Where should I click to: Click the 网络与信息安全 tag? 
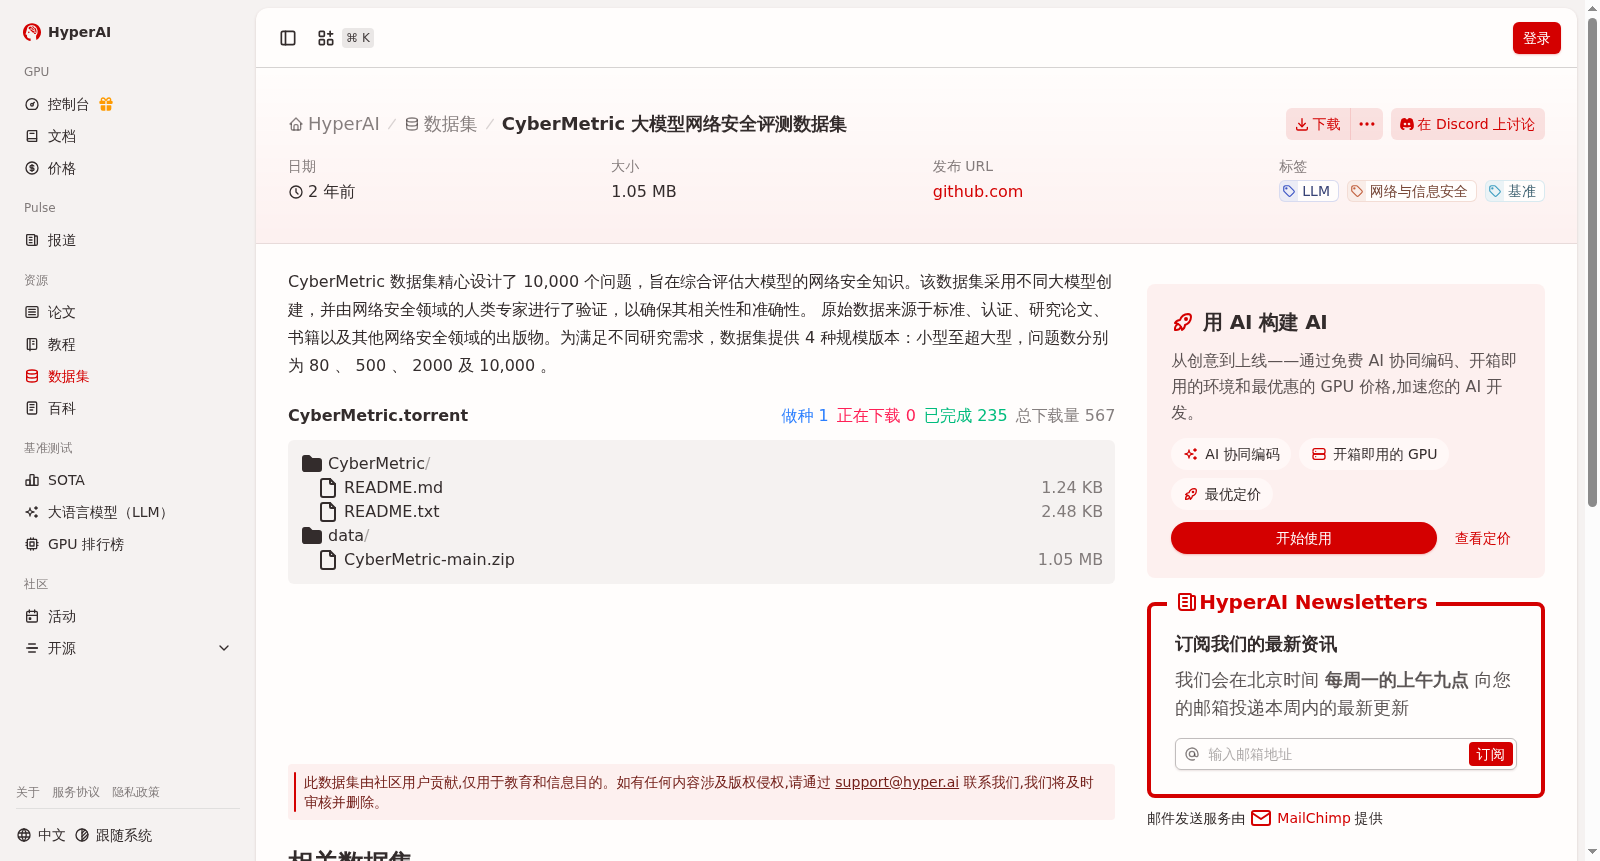click(1411, 191)
